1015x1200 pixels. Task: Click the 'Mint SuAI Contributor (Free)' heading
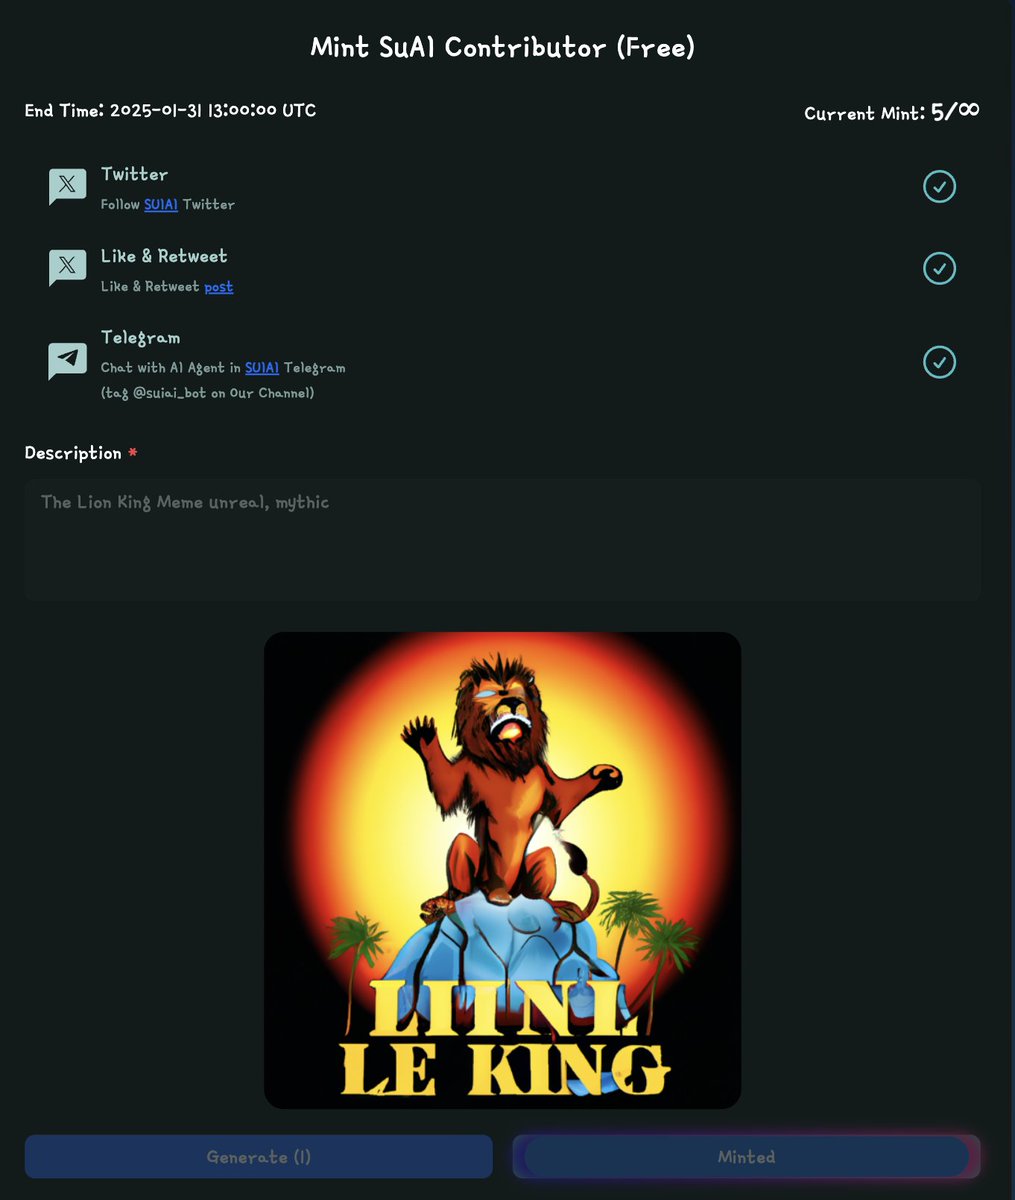click(x=502, y=47)
